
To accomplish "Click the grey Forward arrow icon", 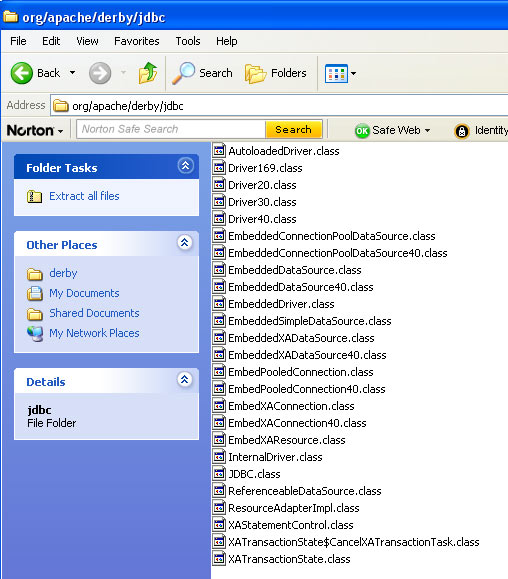I will (x=100, y=73).
